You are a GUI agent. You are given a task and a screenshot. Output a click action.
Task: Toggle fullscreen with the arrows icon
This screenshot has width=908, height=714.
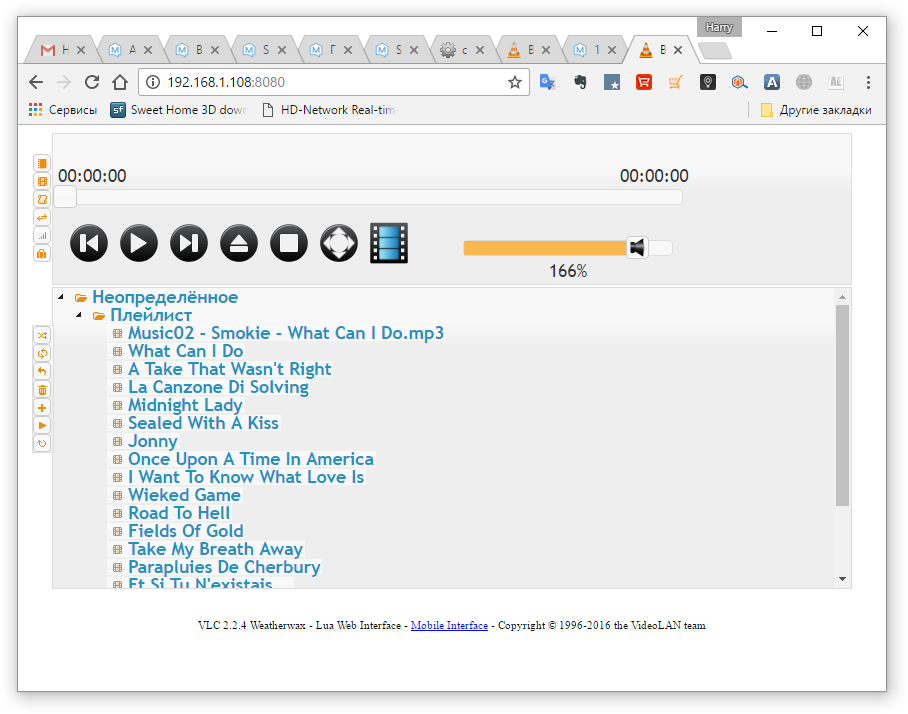[339, 243]
